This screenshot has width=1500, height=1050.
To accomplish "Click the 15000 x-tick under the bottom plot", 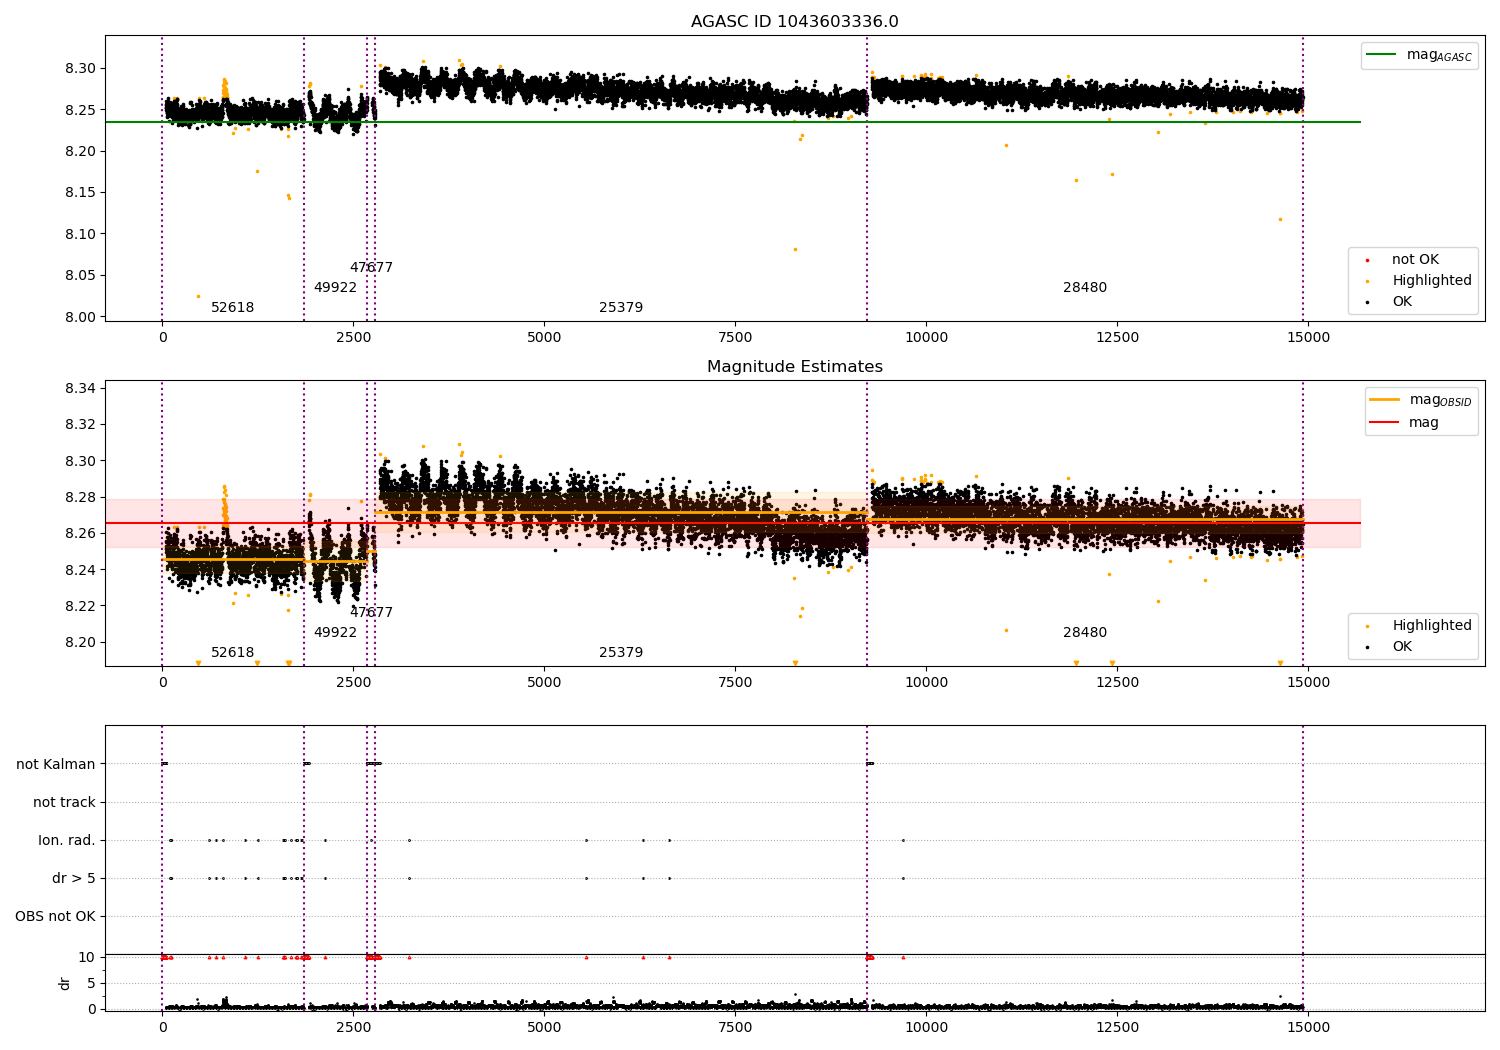I will [x=1309, y=1028].
